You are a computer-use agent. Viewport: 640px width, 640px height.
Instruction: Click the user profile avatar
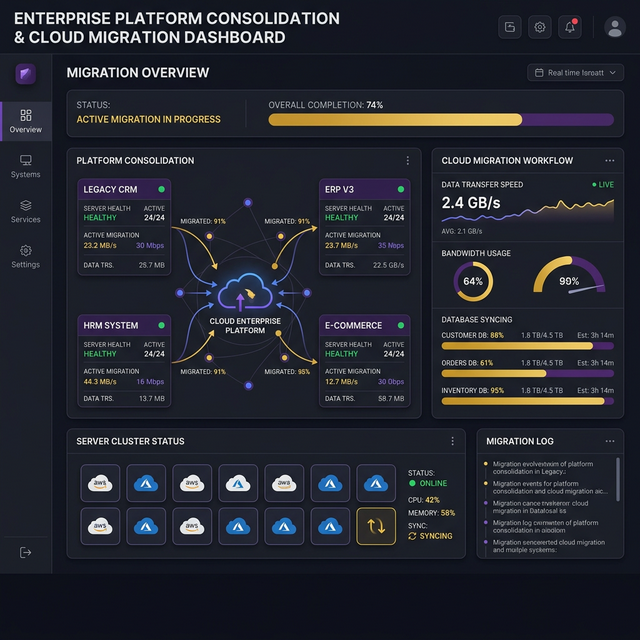615,27
